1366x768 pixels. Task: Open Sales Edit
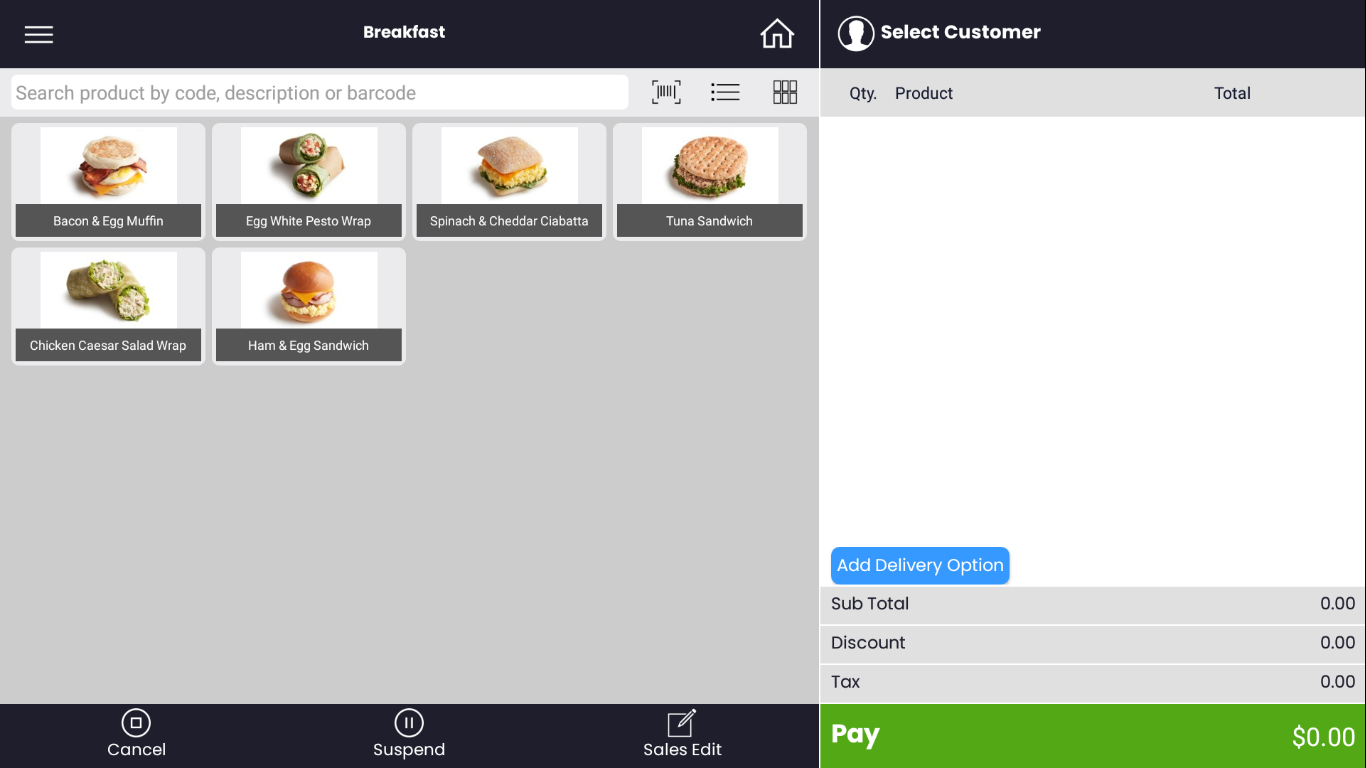(682, 735)
